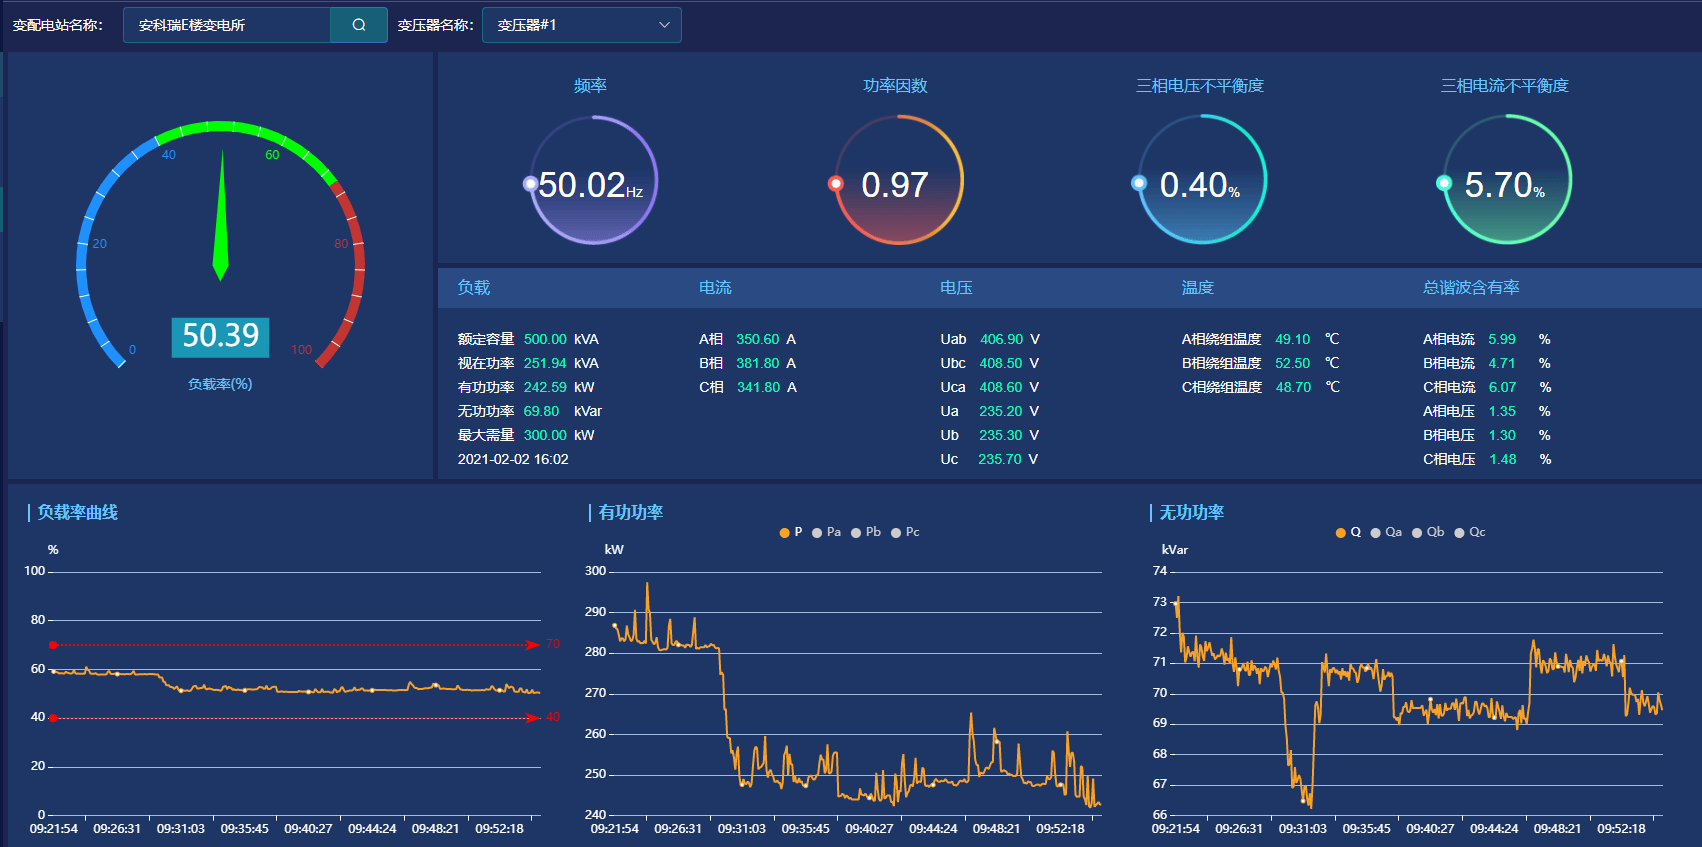Toggle the P series legend
Screen dimensions: 1702x847
[791, 532]
